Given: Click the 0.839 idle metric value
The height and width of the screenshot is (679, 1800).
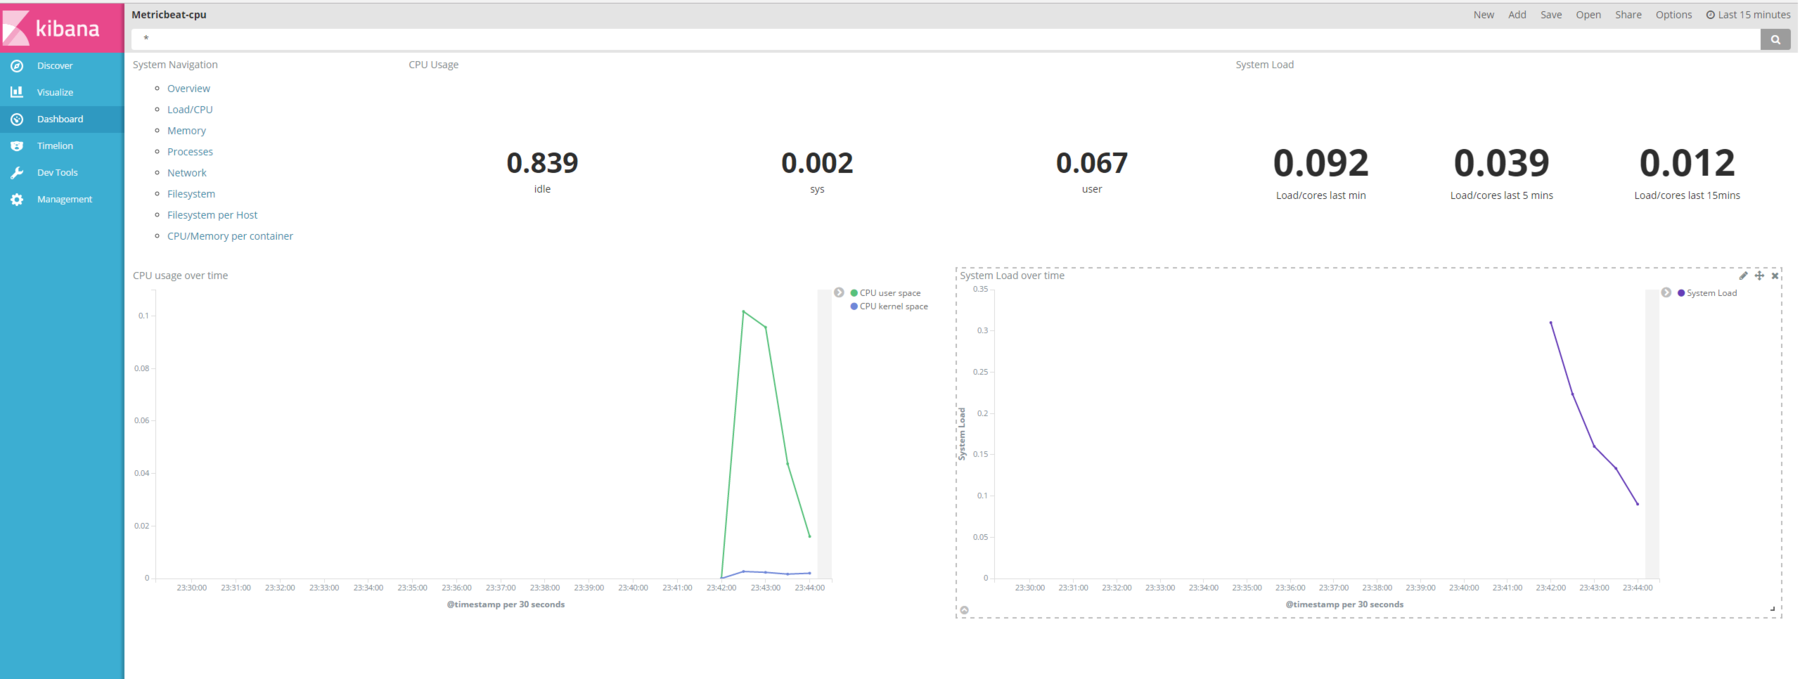Looking at the screenshot, I should [542, 163].
